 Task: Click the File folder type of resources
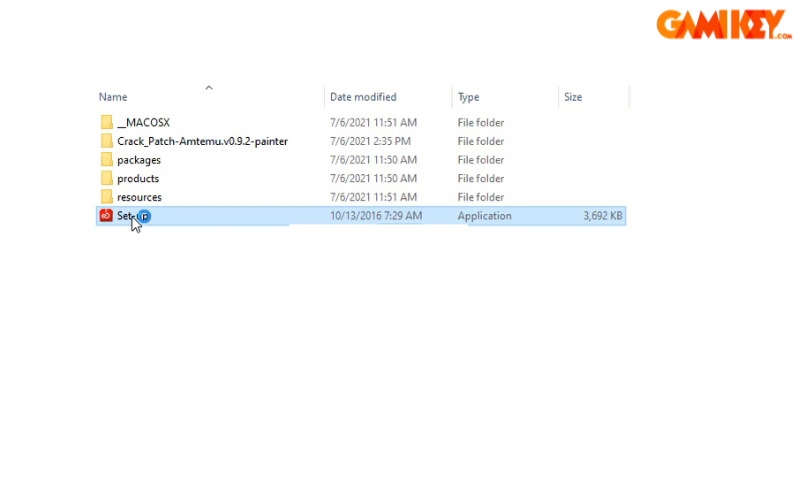click(480, 197)
